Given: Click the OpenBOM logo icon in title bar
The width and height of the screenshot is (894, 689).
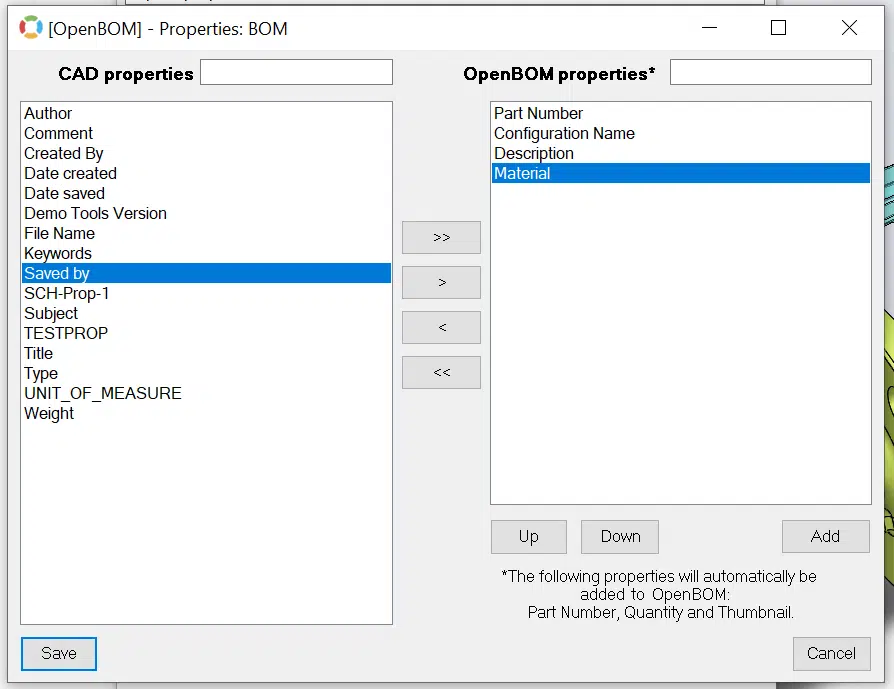Looking at the screenshot, I should 31,28.
